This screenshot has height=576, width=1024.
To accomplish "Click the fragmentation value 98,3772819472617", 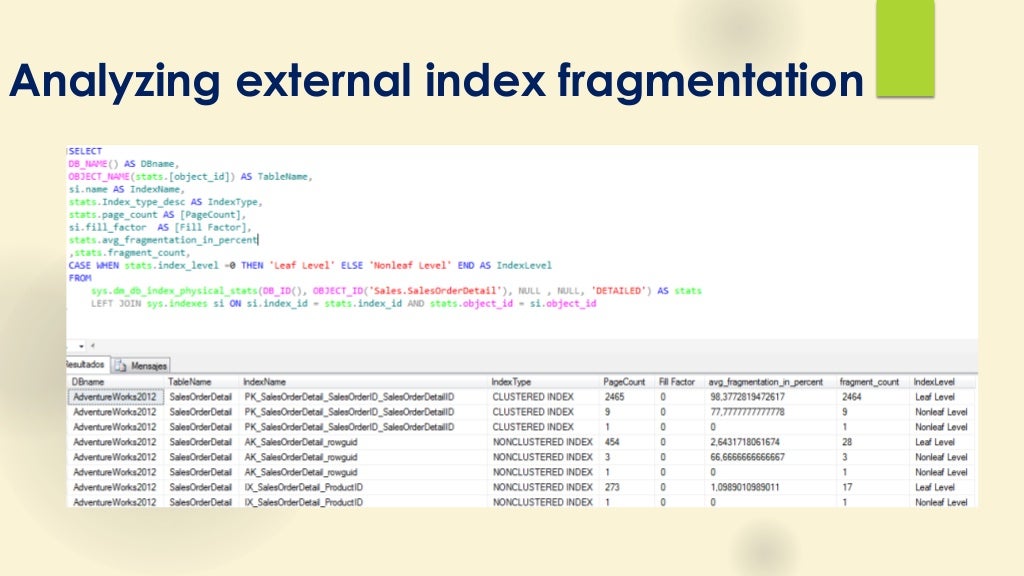I will tap(748, 397).
